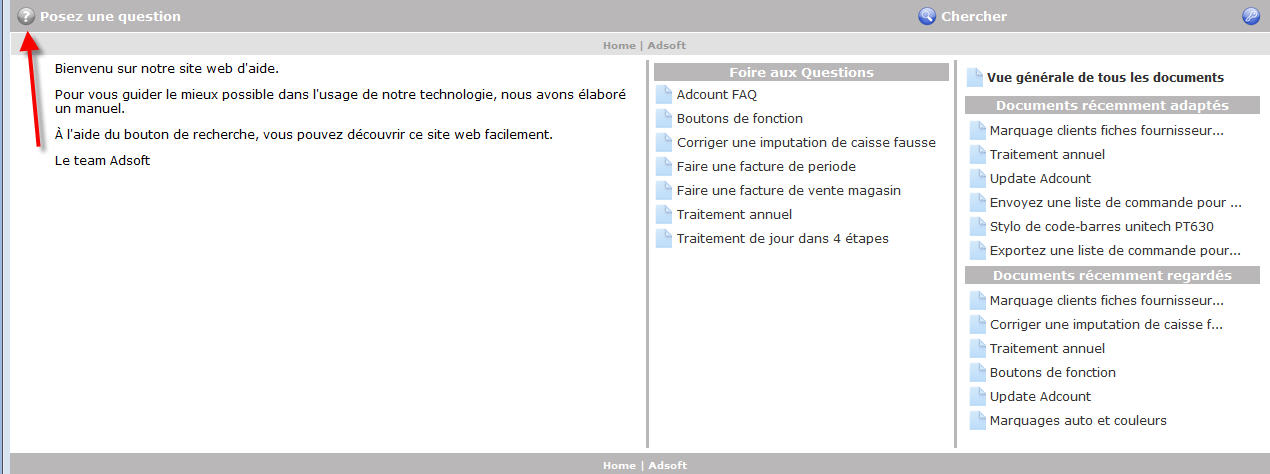Open 'Update Adcount' in récemment regardés
Viewport: 1270px width, 474px height.
[1040, 397]
